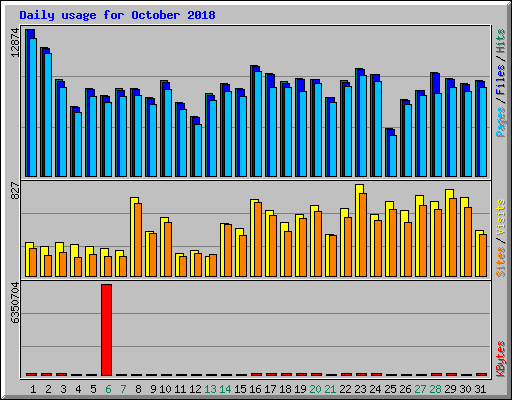This screenshot has height=400, width=512.
Task: Click the x-axis label for day 30
Action: (465, 389)
